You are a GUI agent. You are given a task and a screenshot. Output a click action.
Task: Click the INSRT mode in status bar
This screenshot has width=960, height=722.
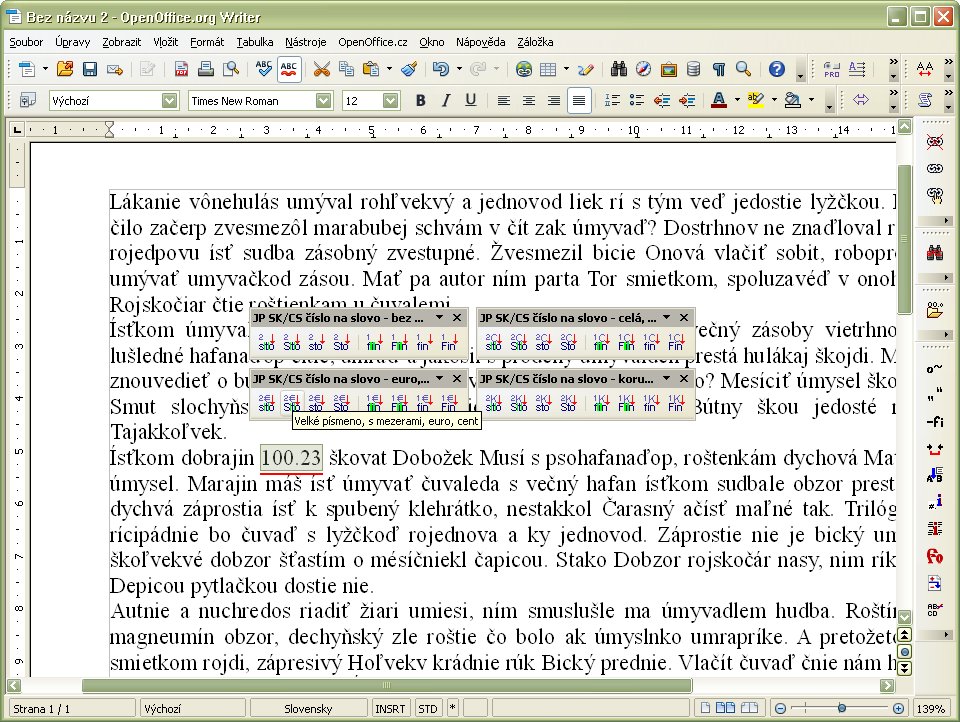[x=390, y=709]
